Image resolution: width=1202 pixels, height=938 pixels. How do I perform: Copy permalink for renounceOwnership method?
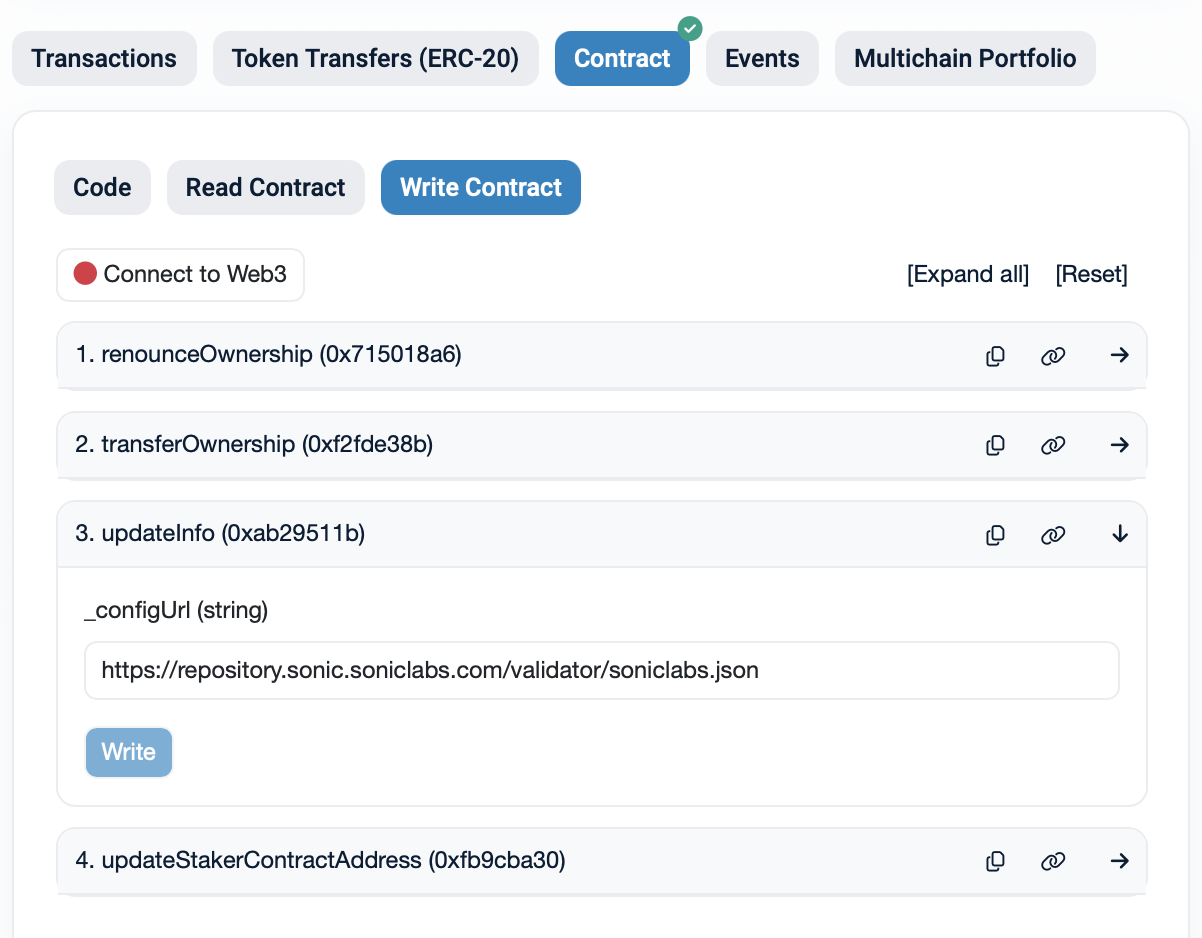[1053, 355]
